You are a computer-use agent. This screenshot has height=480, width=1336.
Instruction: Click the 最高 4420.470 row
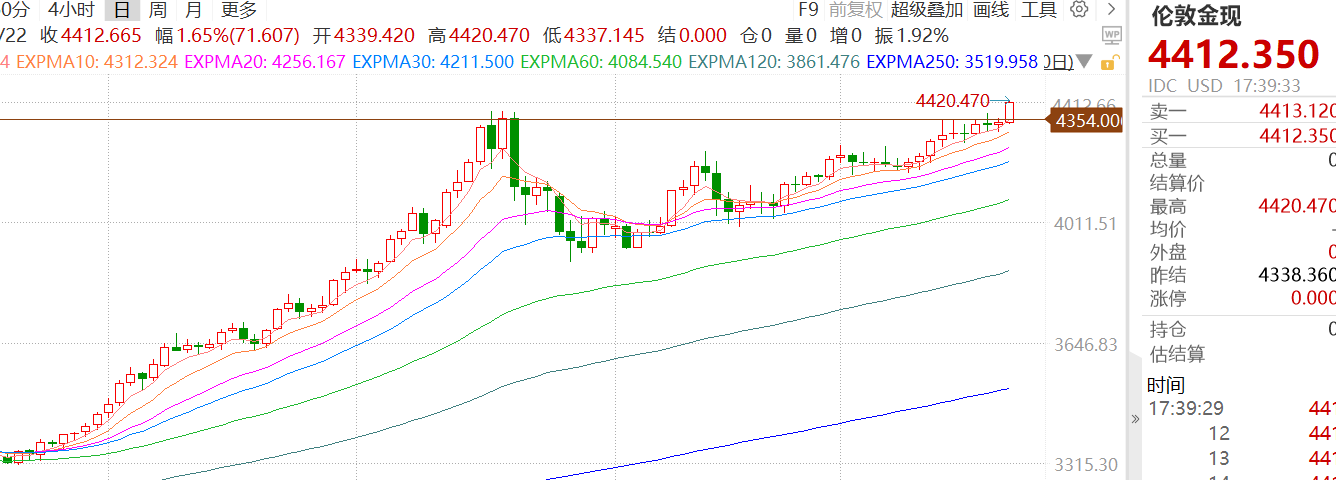(x=1240, y=206)
